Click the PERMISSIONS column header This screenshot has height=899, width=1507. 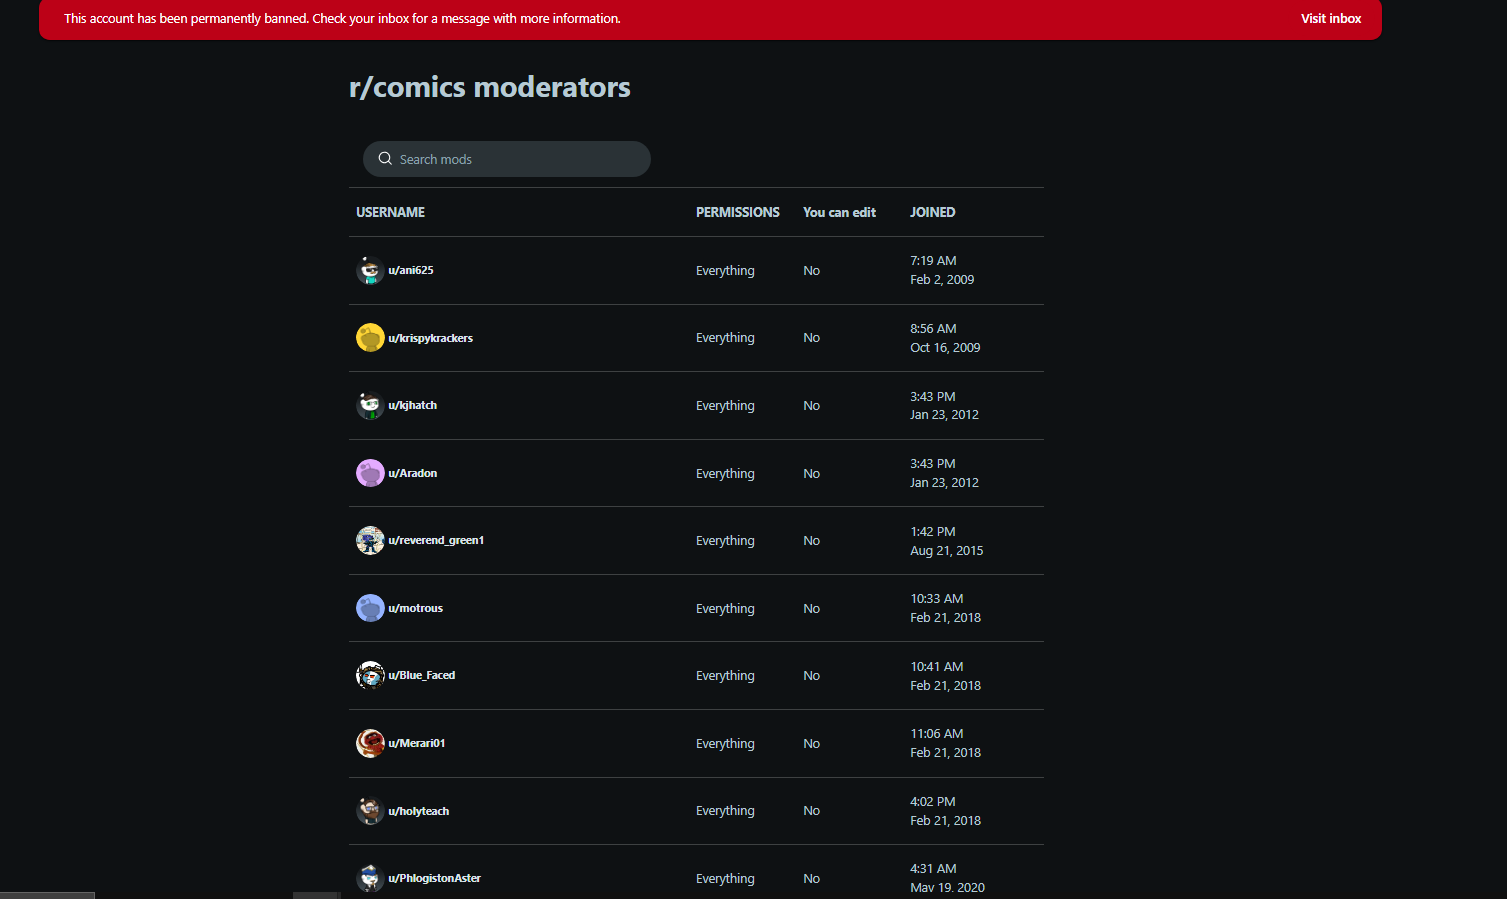[x=738, y=212]
